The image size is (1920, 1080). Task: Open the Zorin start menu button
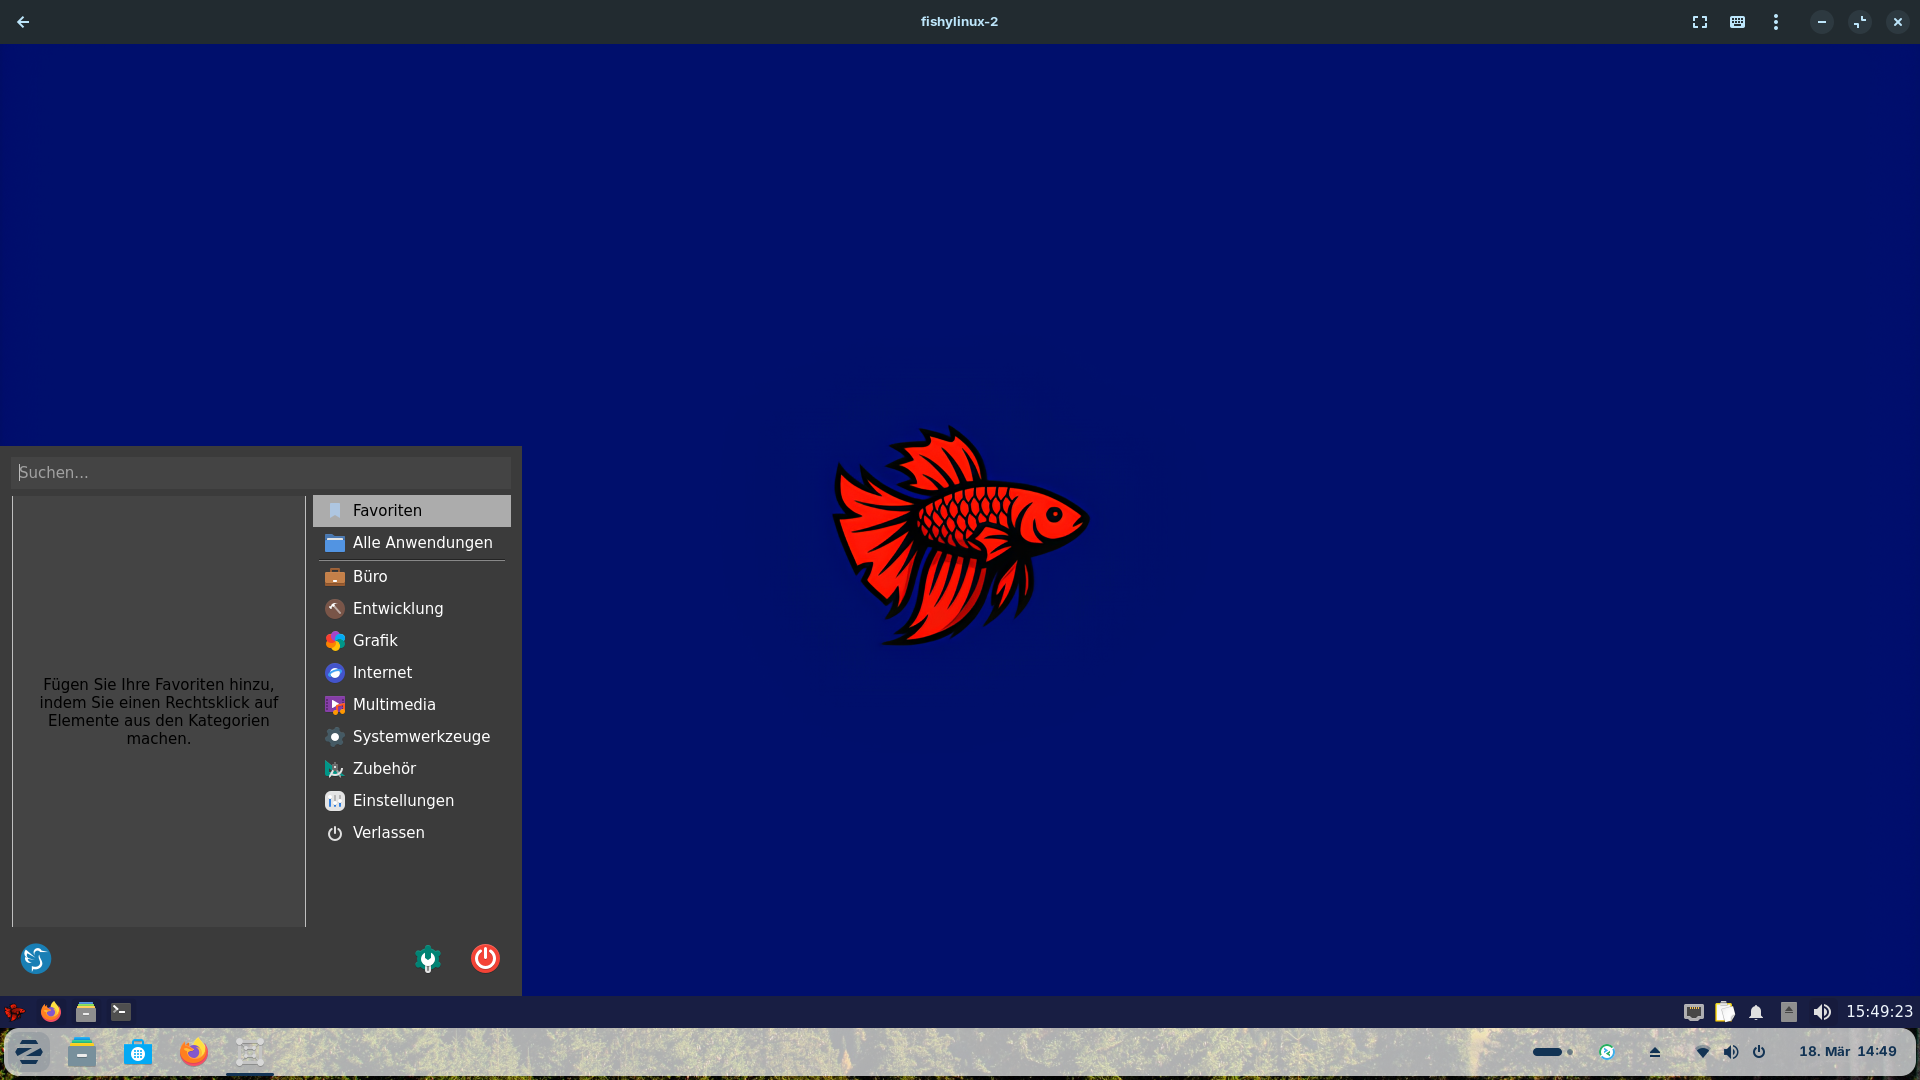28,1052
